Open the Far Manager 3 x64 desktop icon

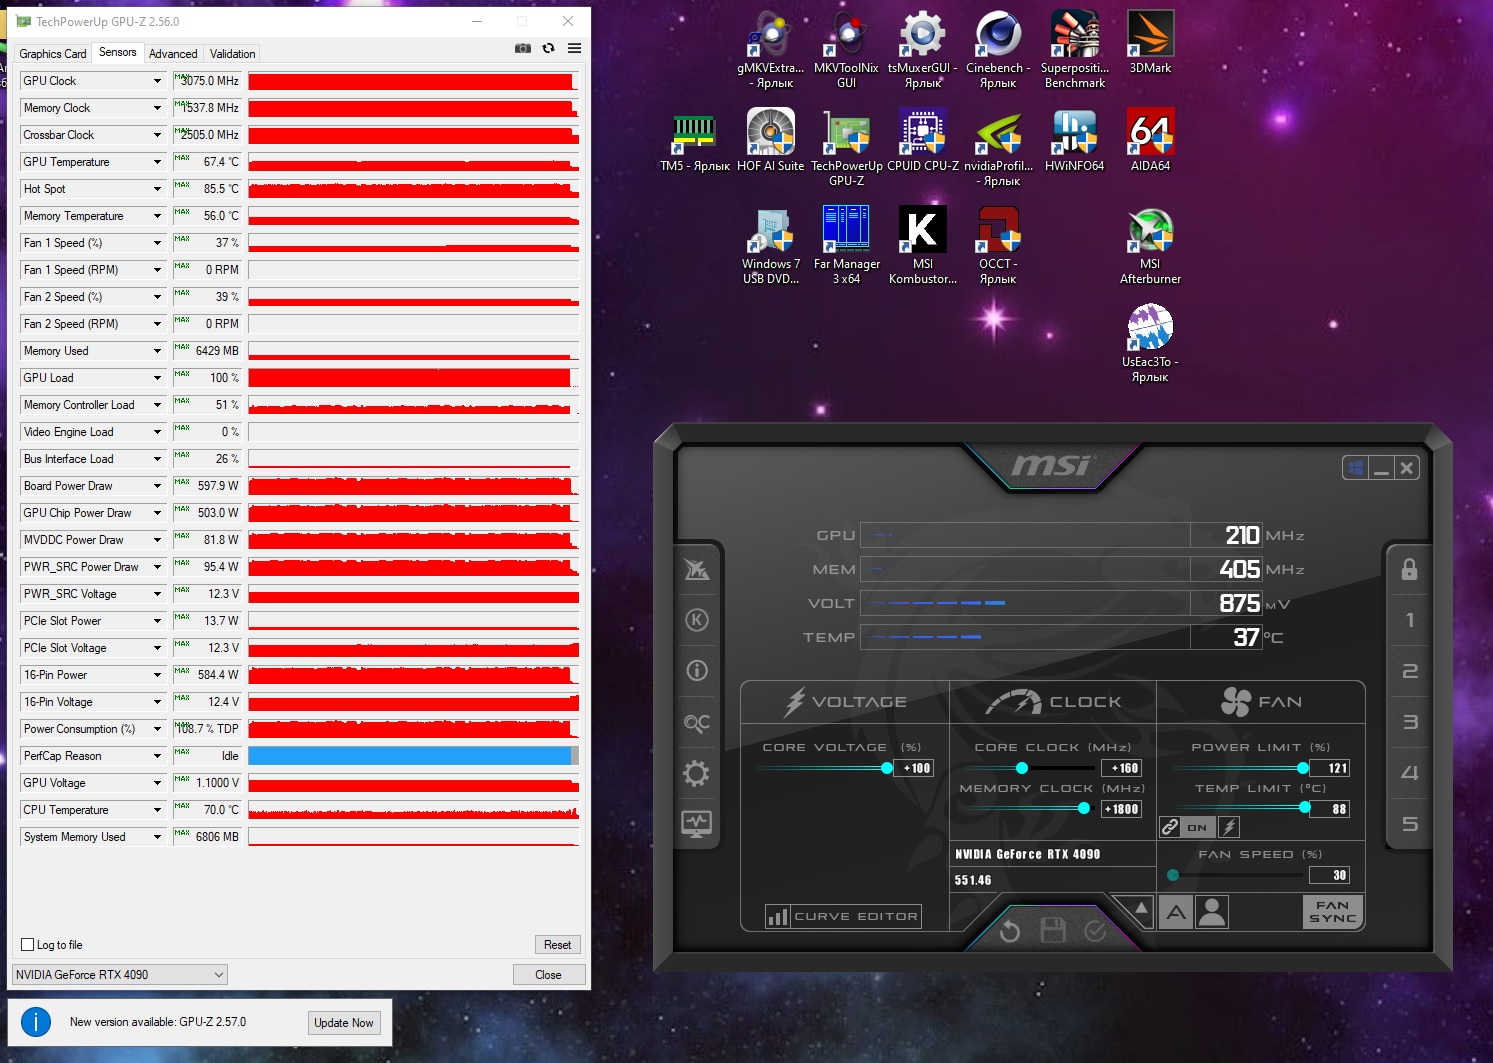846,245
